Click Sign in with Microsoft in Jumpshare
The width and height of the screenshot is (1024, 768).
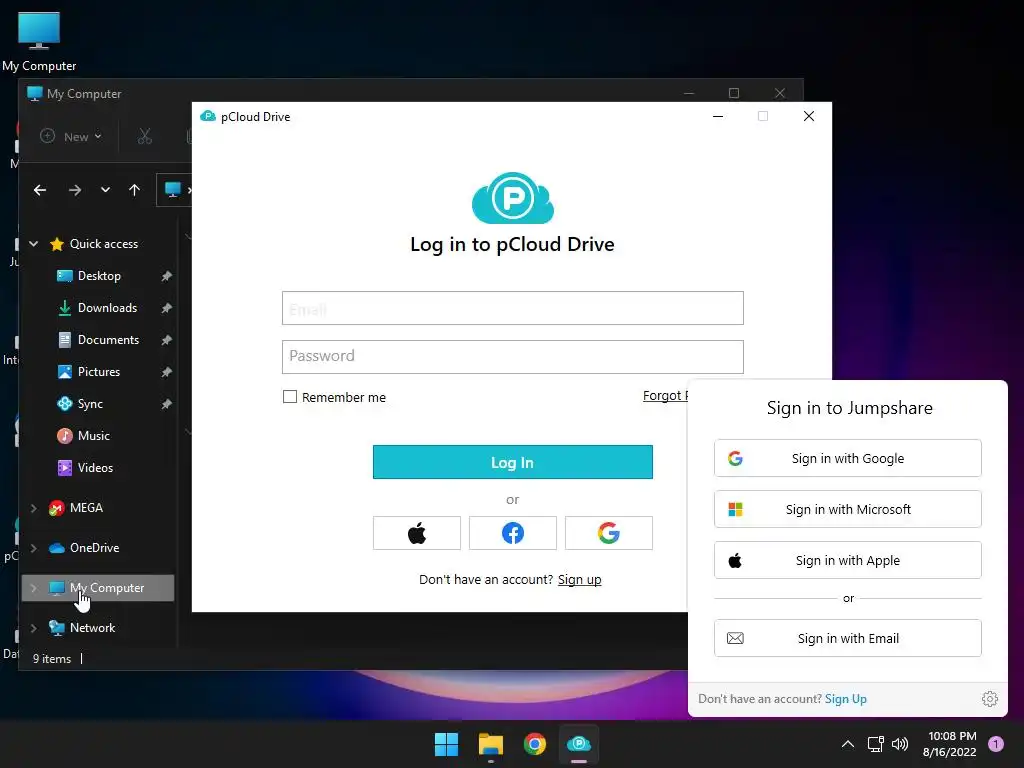(848, 509)
